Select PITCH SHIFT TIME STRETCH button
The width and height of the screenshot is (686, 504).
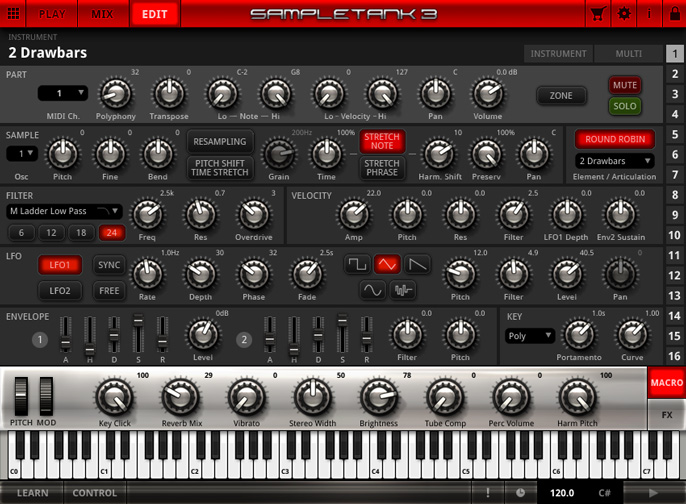[x=220, y=168]
